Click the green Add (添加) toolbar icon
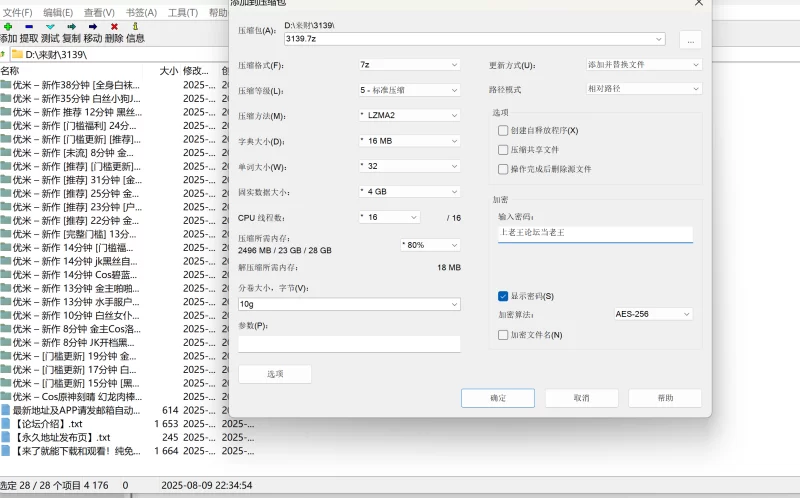 pyautogui.click(x=8, y=27)
